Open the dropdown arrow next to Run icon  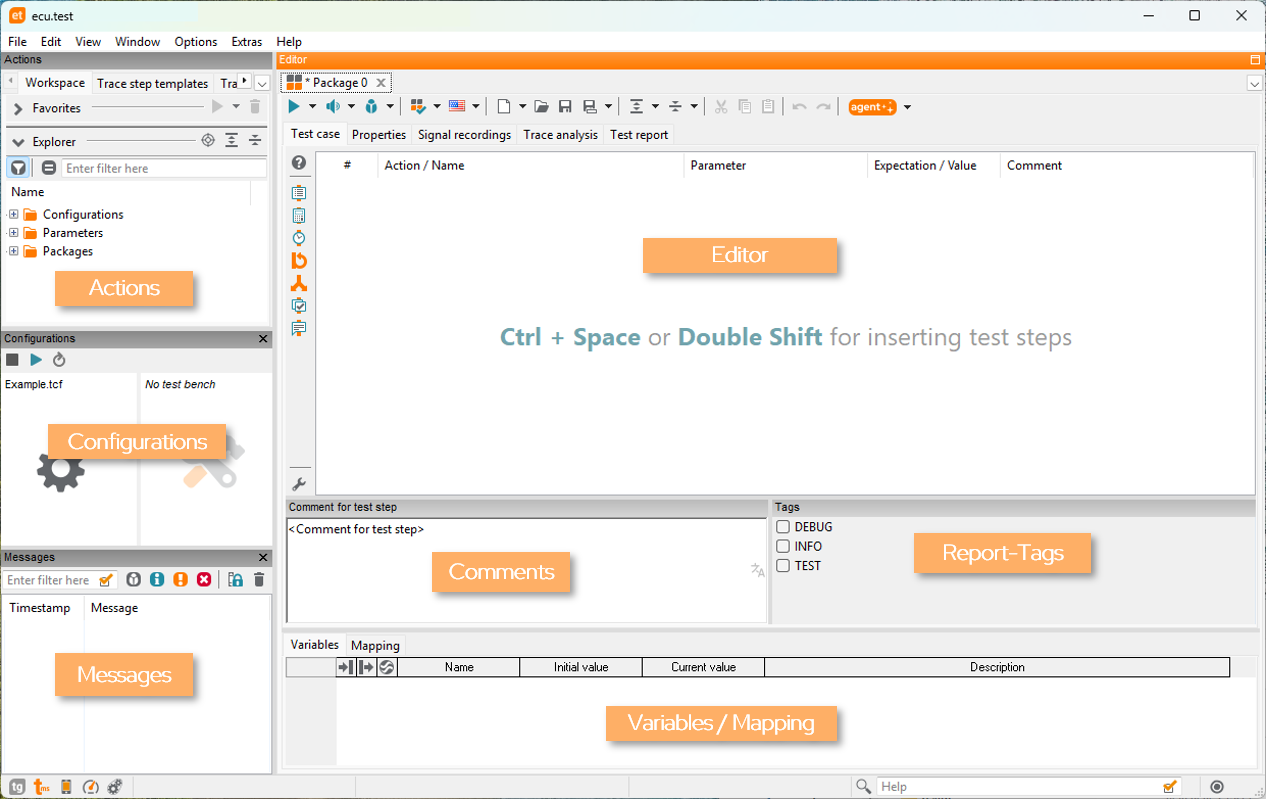point(312,107)
